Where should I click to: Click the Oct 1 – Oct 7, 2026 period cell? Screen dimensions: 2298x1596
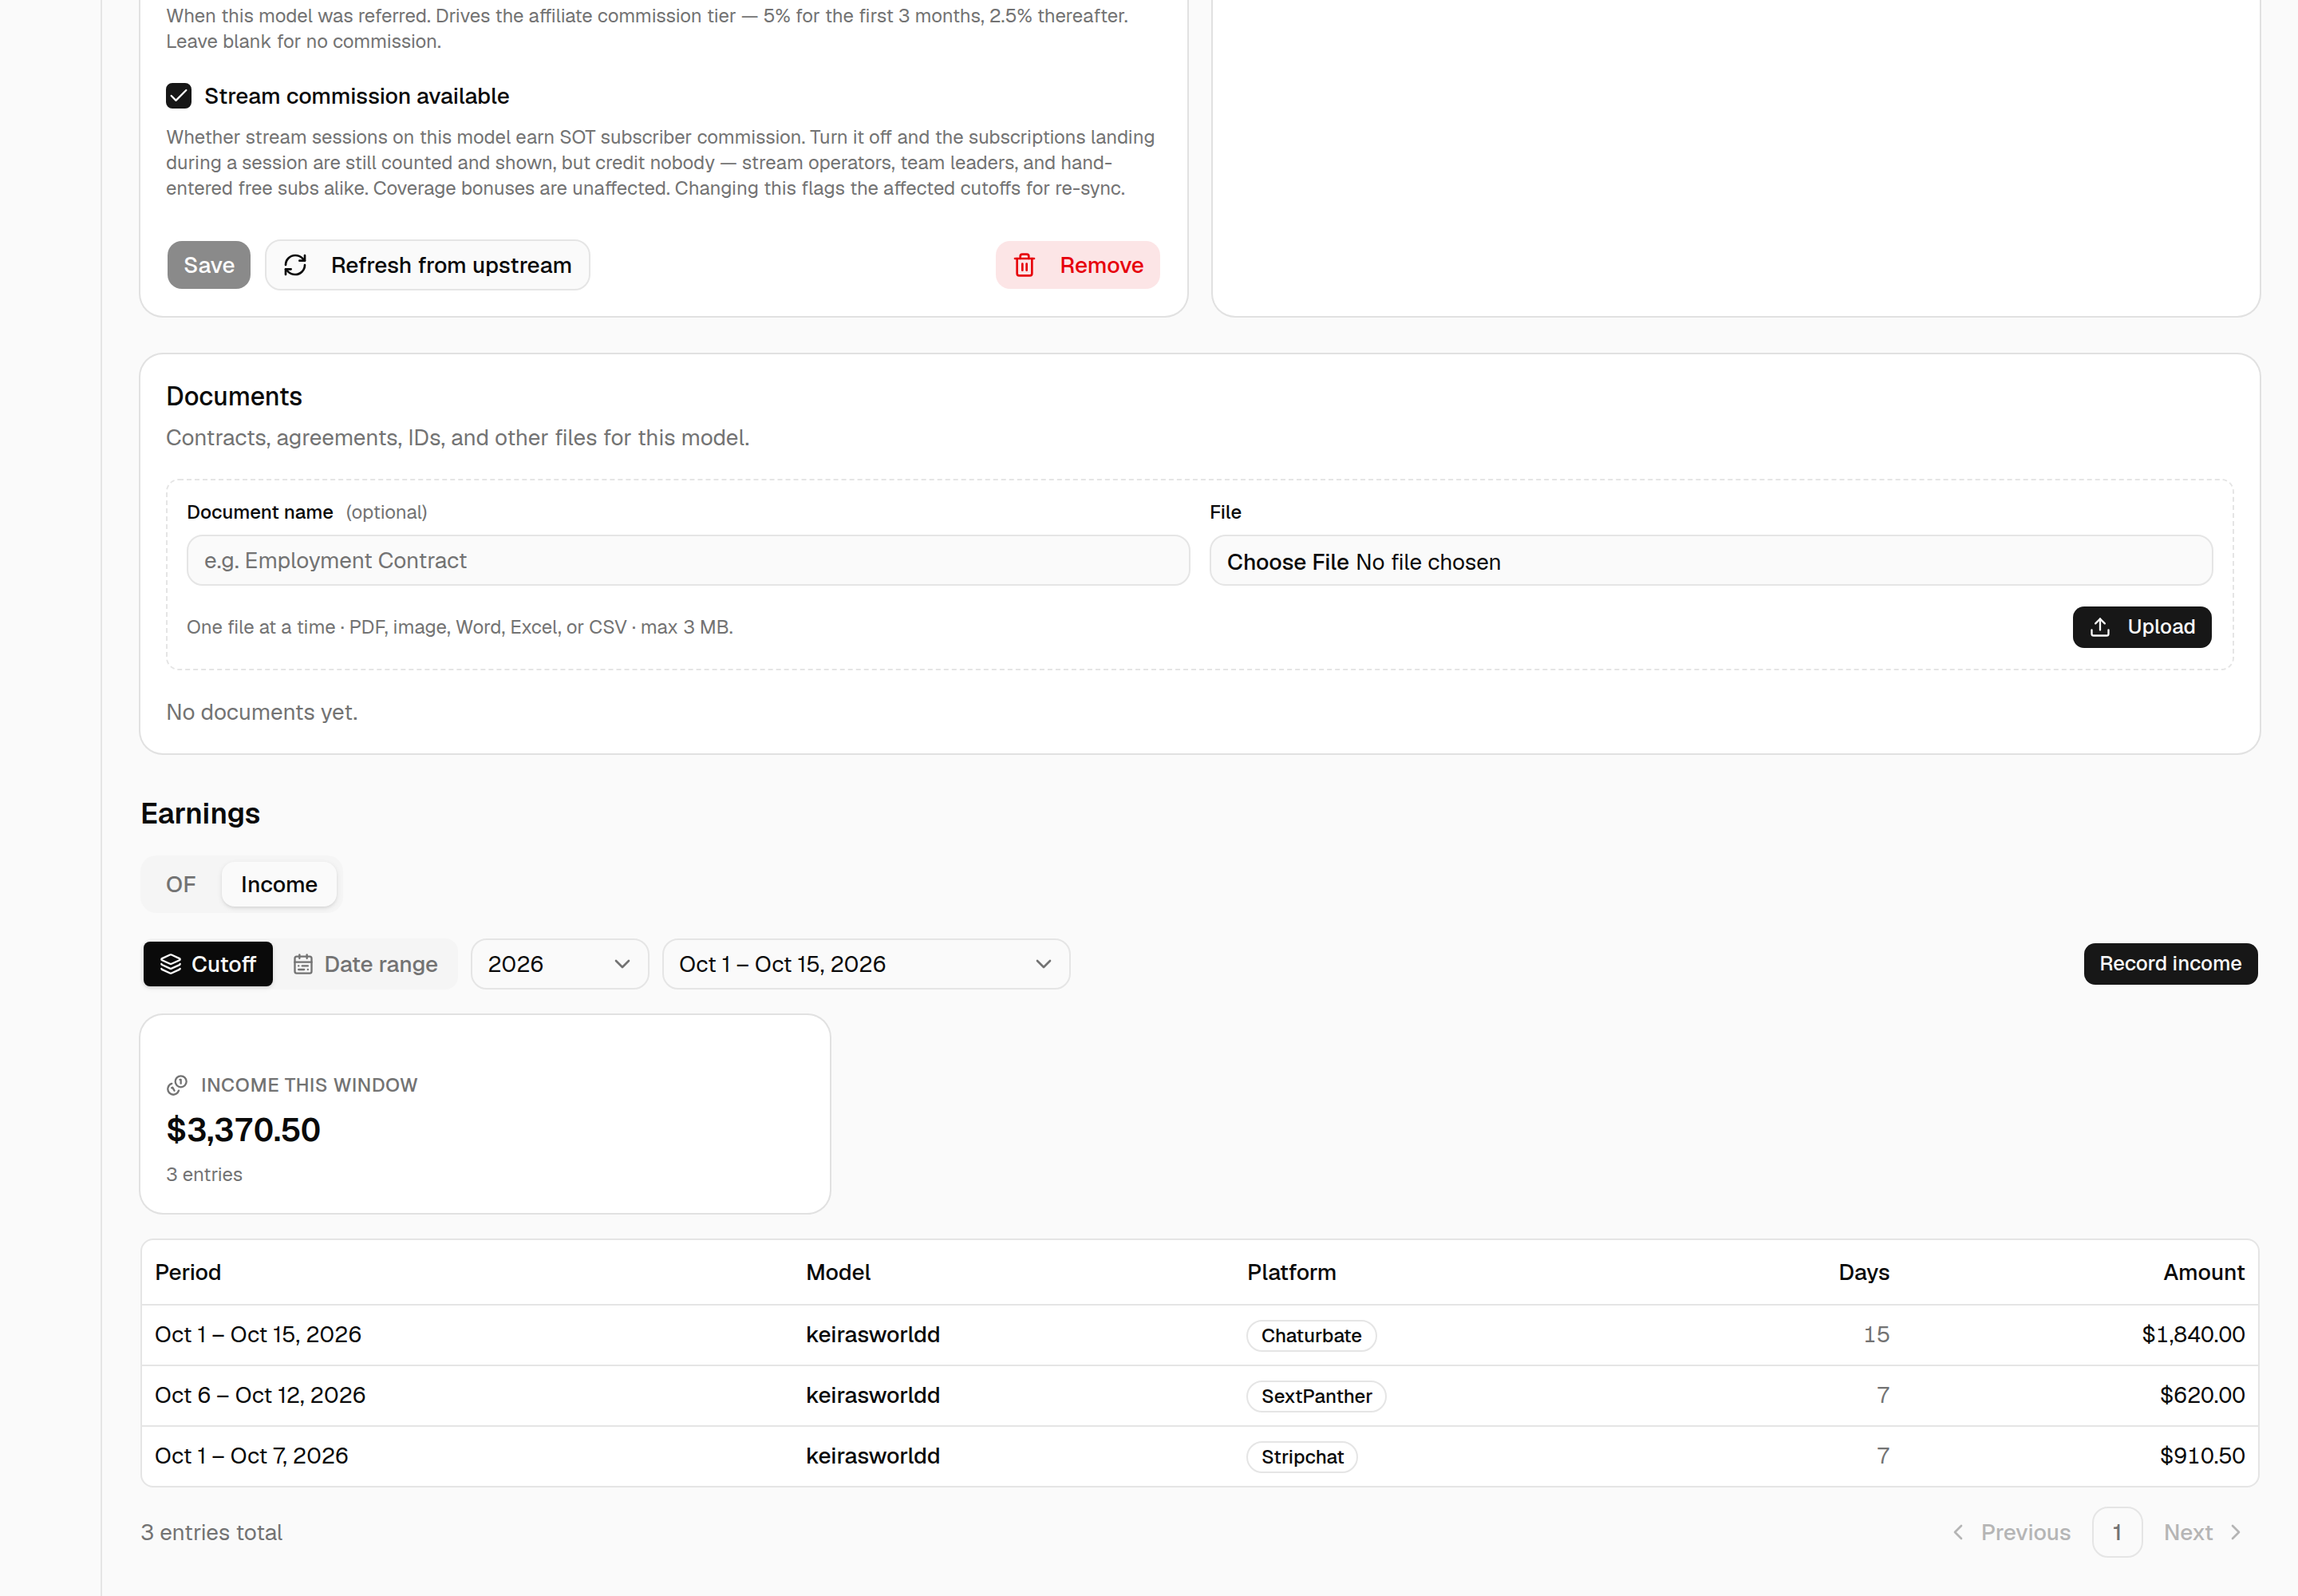click(x=251, y=1456)
